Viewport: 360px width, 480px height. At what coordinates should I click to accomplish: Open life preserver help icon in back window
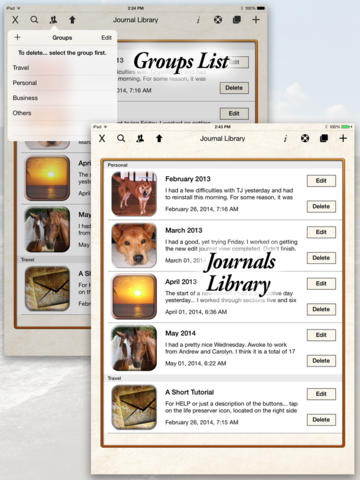(218, 20)
